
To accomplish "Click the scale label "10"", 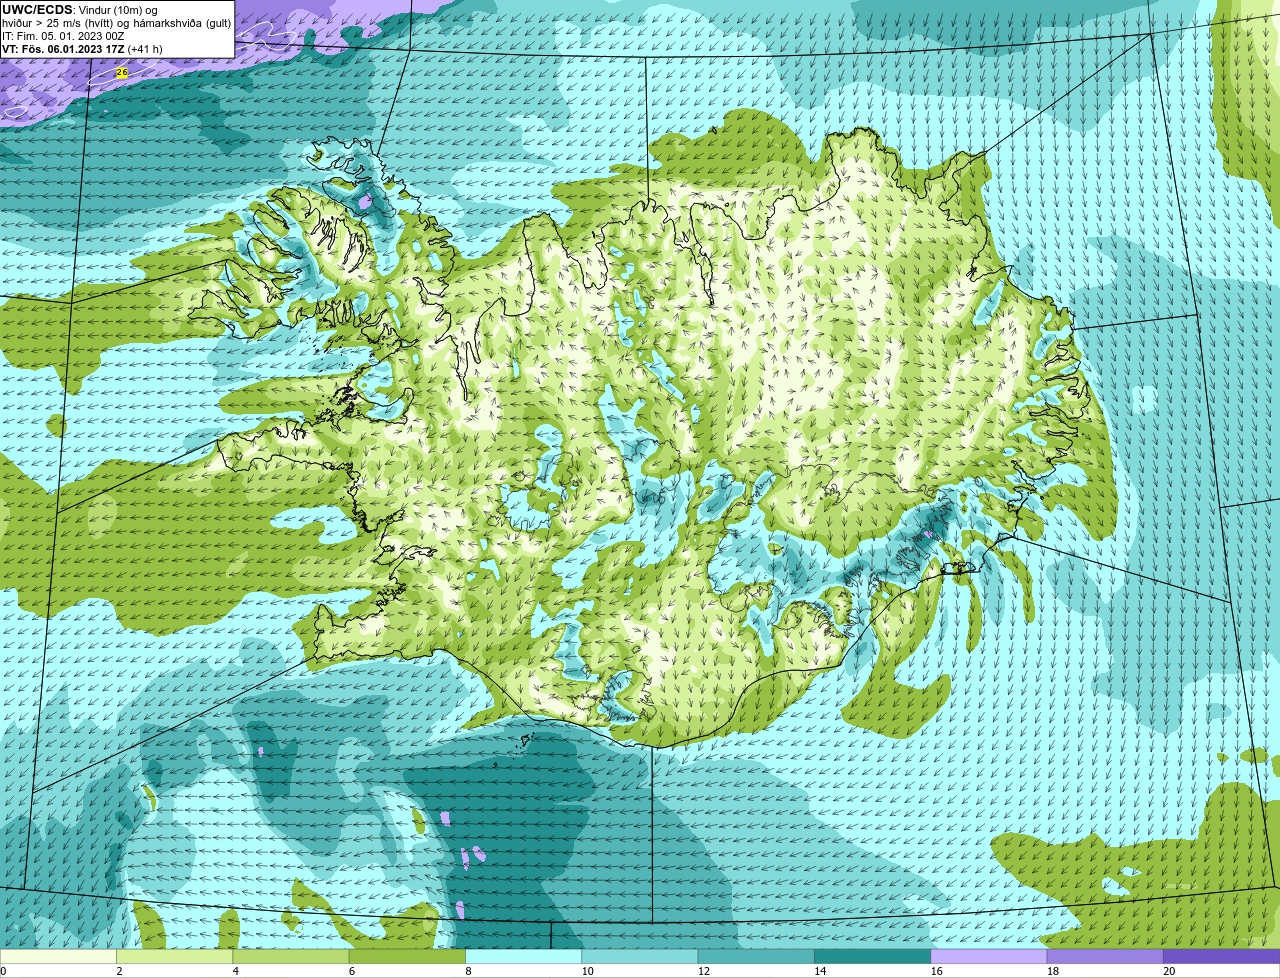I will [x=587, y=971].
